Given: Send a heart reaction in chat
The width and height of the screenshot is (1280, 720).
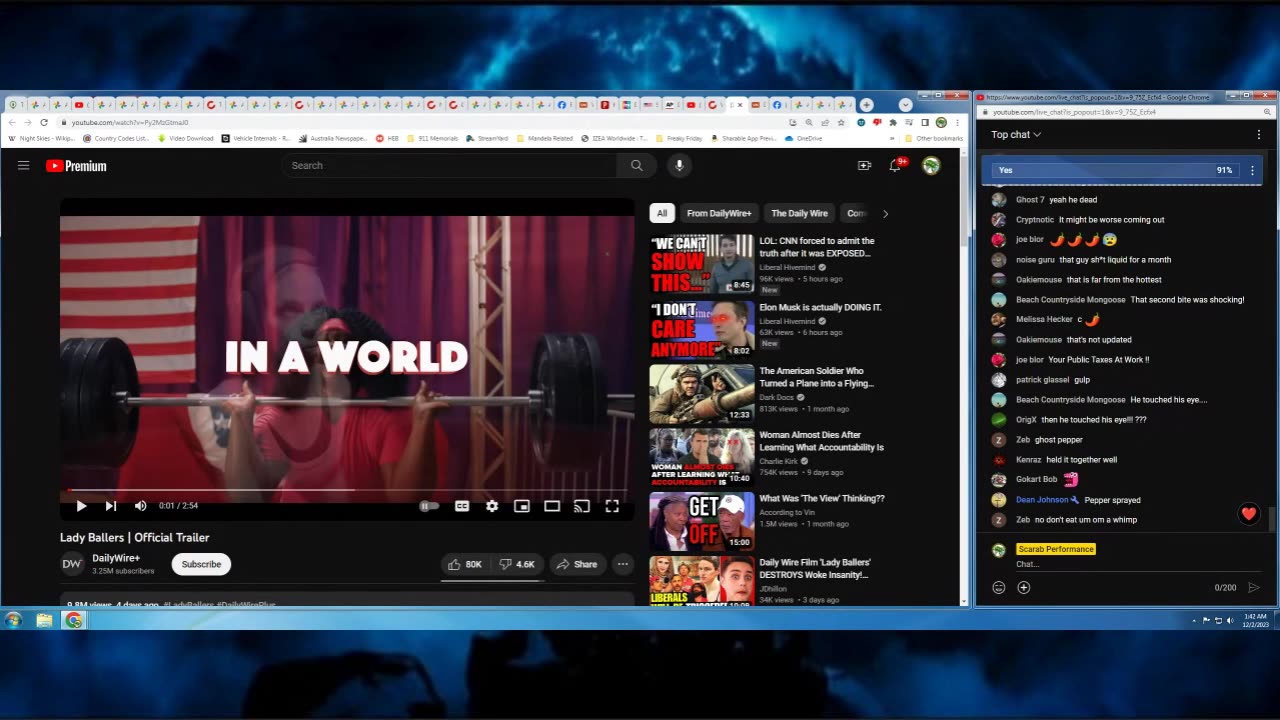Looking at the screenshot, I should (x=1249, y=514).
